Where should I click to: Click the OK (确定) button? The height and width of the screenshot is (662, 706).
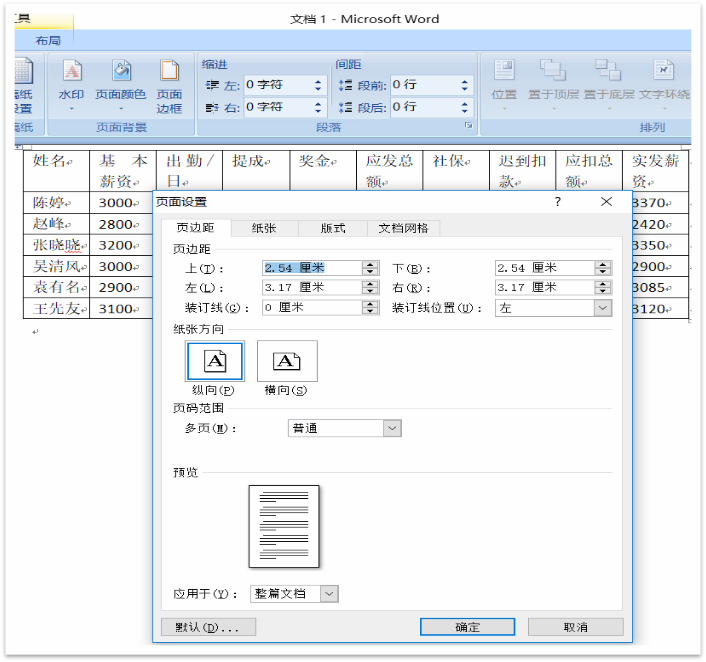[467, 627]
